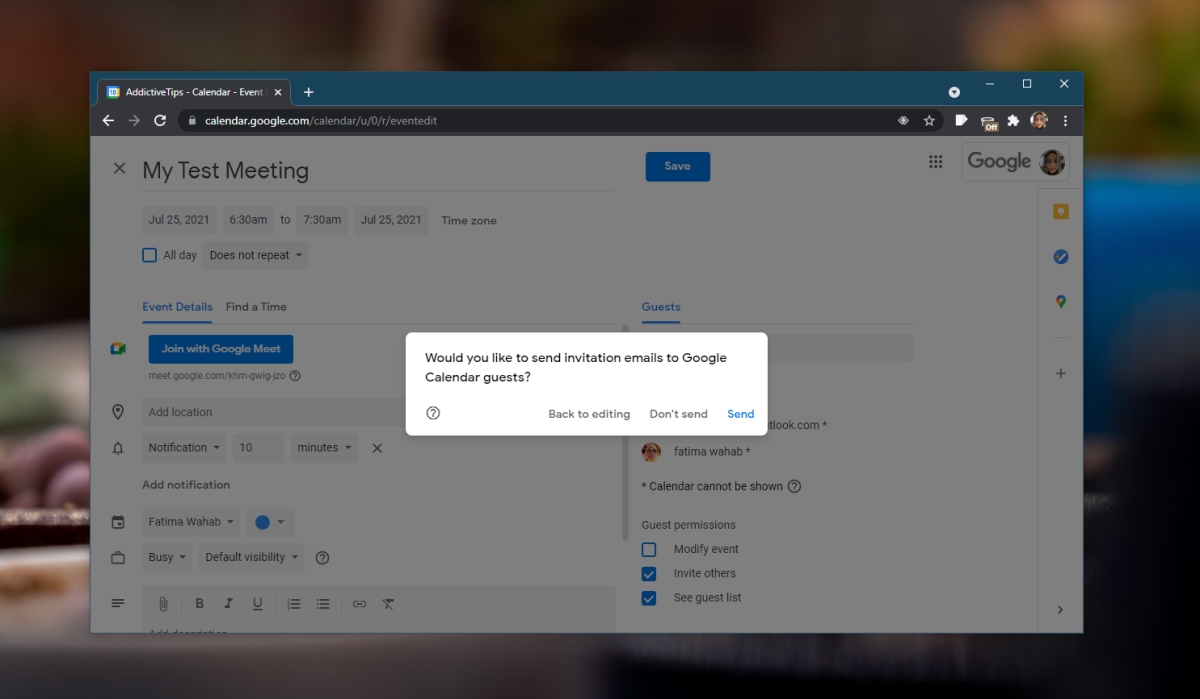Choose Don't send in the dialog
This screenshot has width=1200, height=699.
point(678,414)
